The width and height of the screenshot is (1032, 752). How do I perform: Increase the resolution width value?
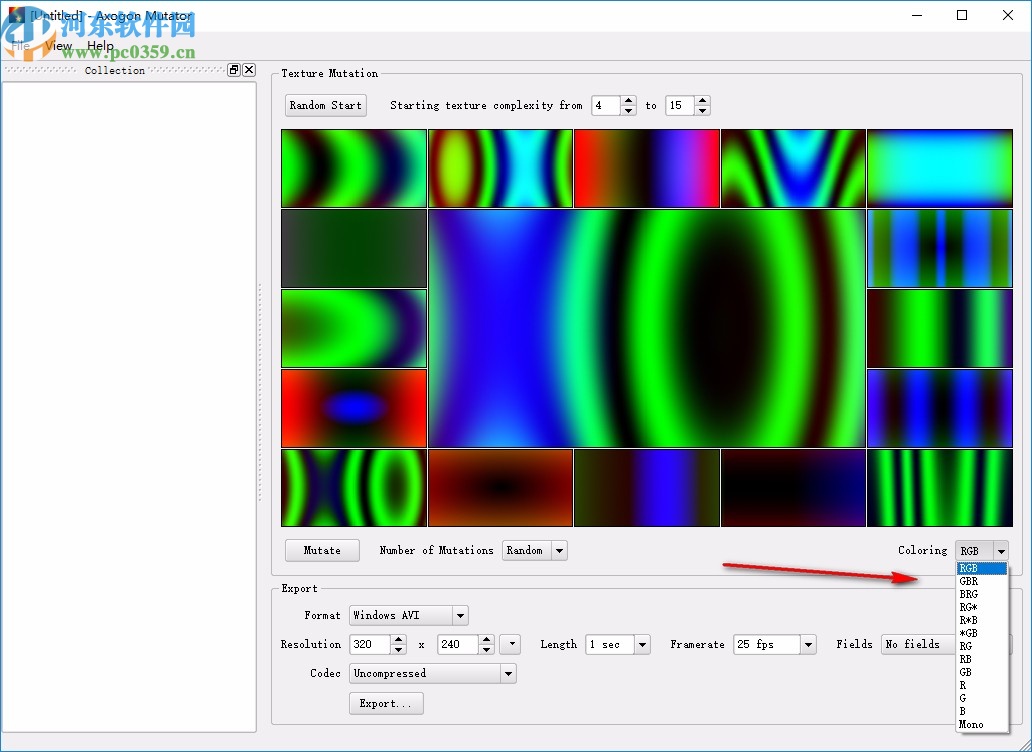pyautogui.click(x=398, y=640)
